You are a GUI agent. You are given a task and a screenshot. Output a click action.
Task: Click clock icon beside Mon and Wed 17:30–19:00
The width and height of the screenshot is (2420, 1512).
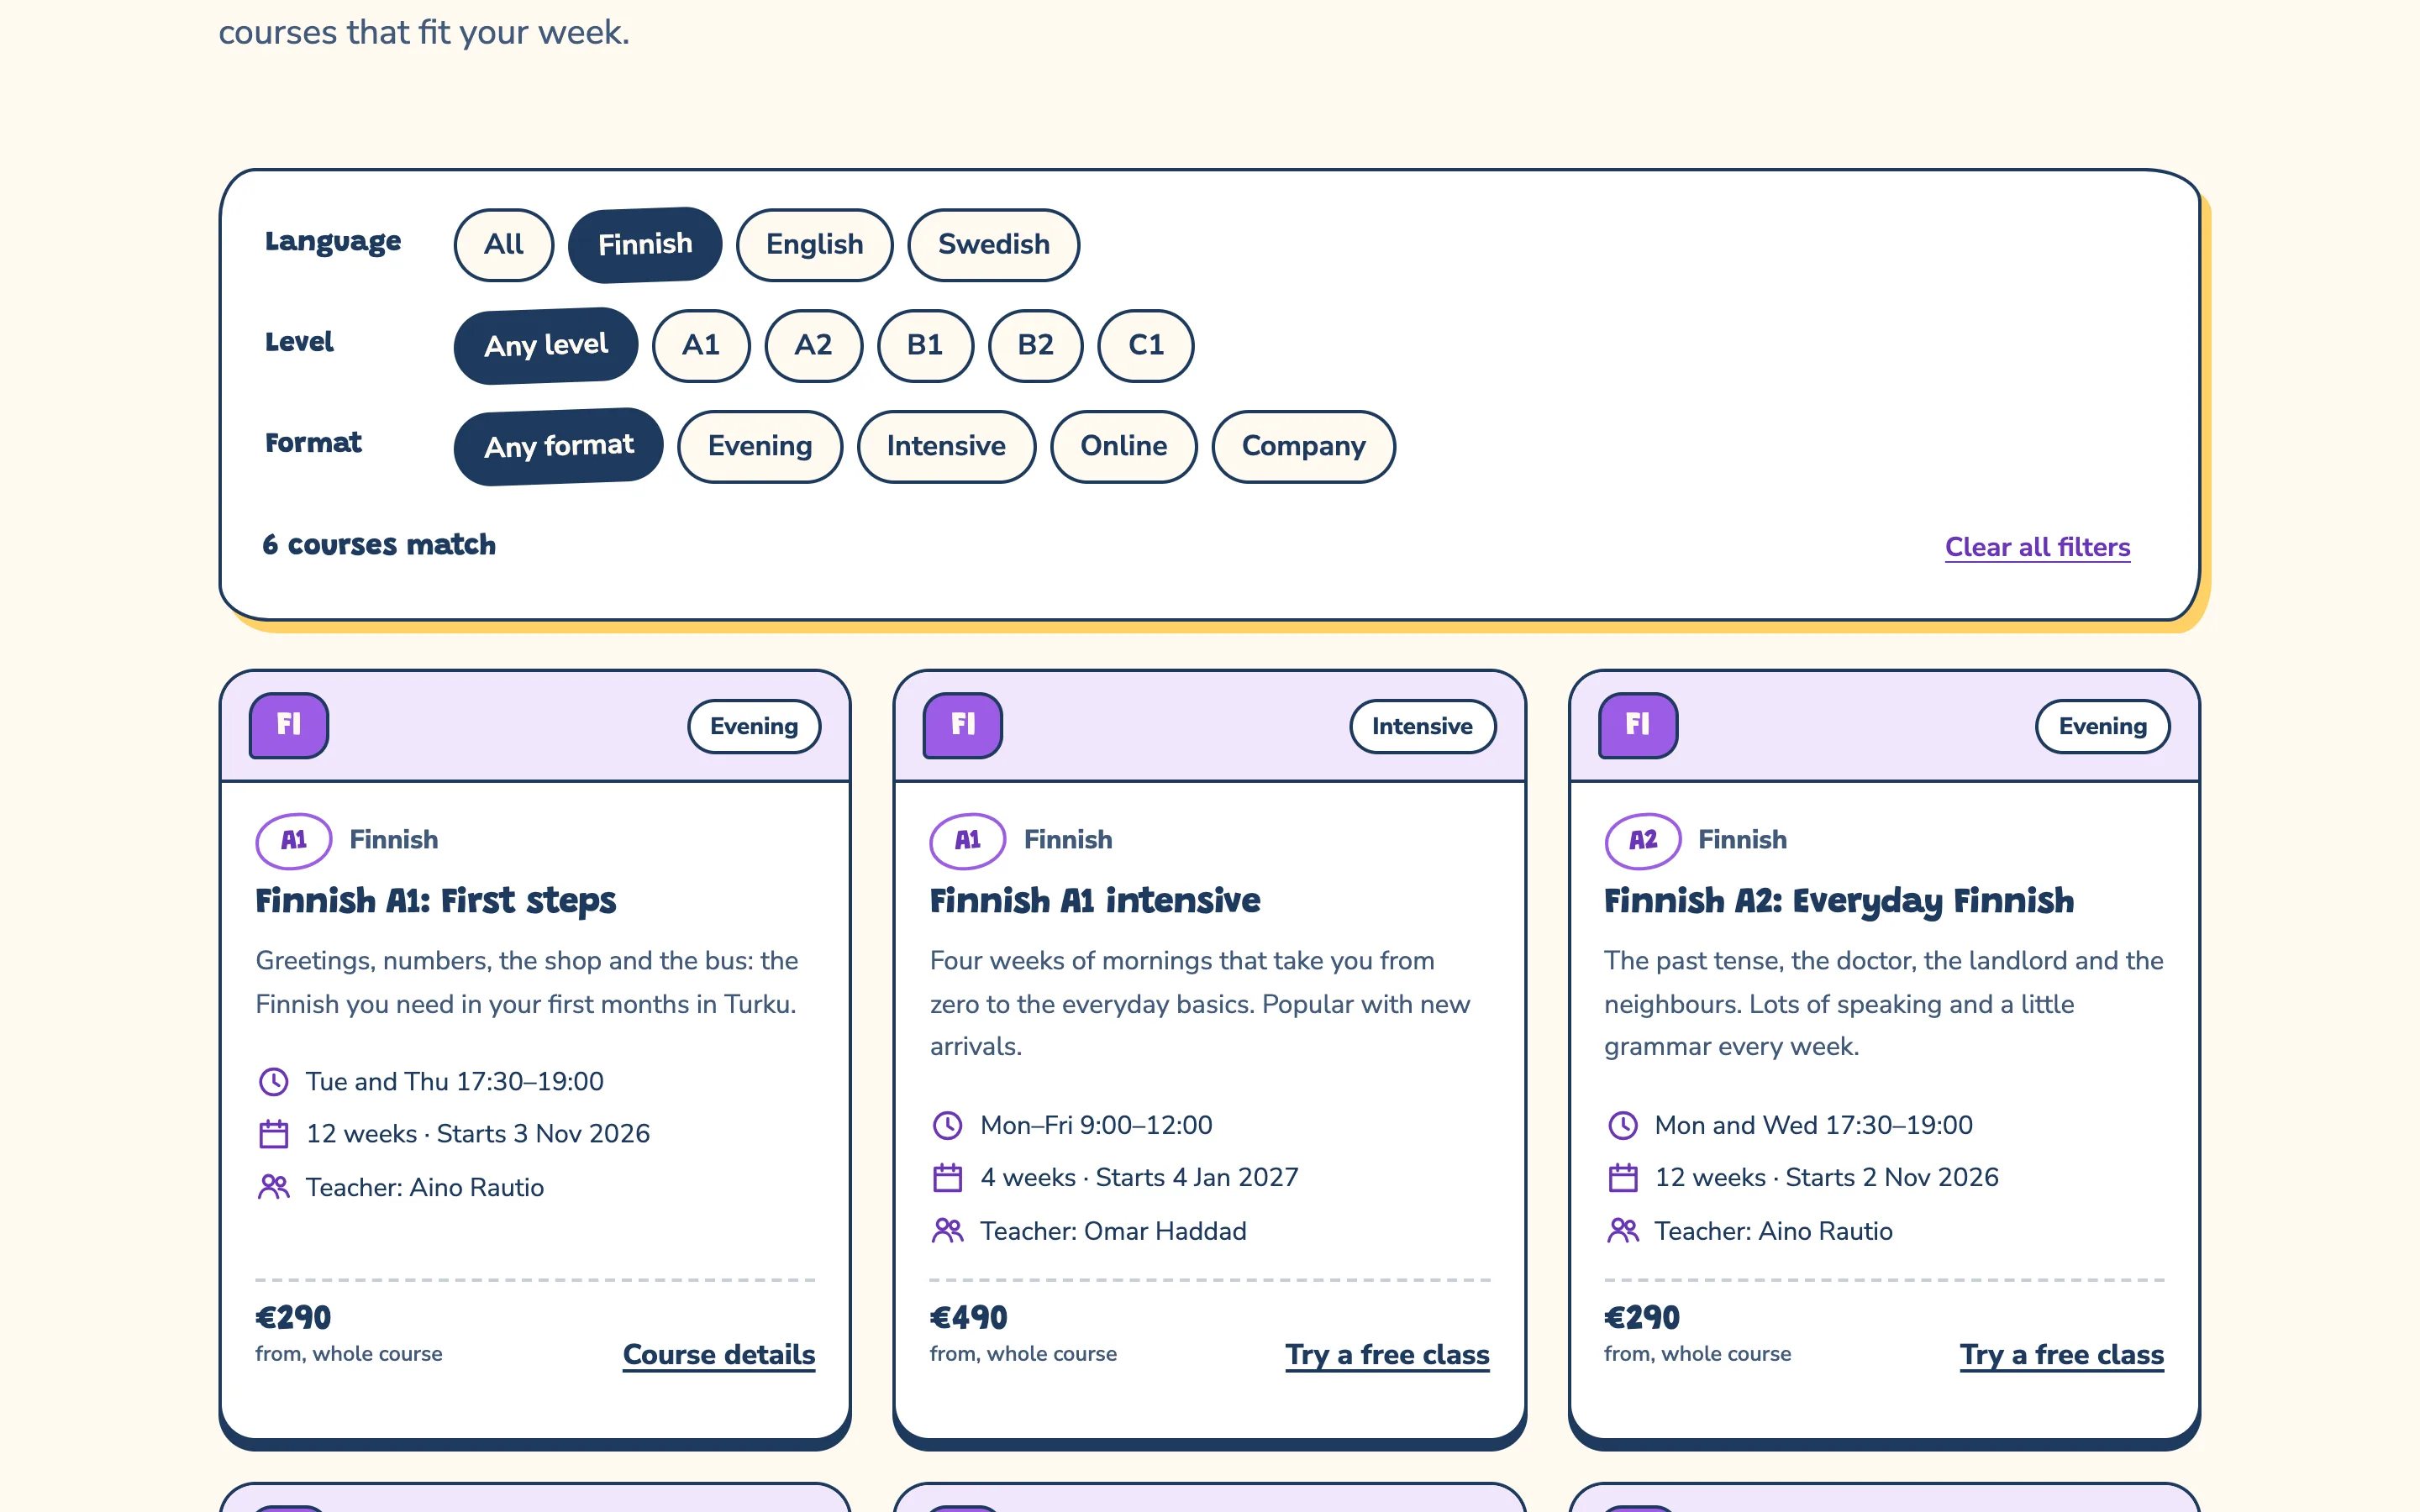pyautogui.click(x=1623, y=1126)
